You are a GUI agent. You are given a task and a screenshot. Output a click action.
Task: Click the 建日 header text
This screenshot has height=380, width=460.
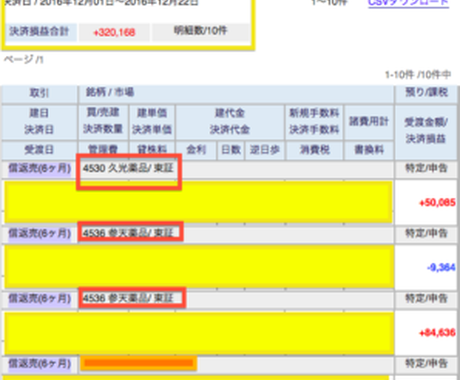pyautogui.click(x=39, y=113)
